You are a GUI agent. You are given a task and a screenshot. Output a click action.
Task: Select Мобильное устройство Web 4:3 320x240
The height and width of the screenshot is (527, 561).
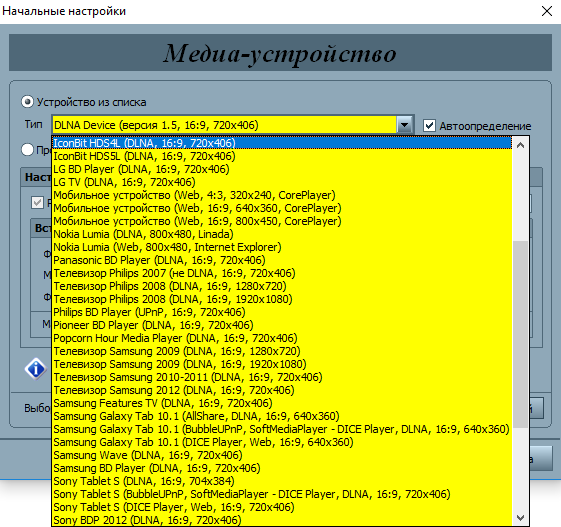282,195
